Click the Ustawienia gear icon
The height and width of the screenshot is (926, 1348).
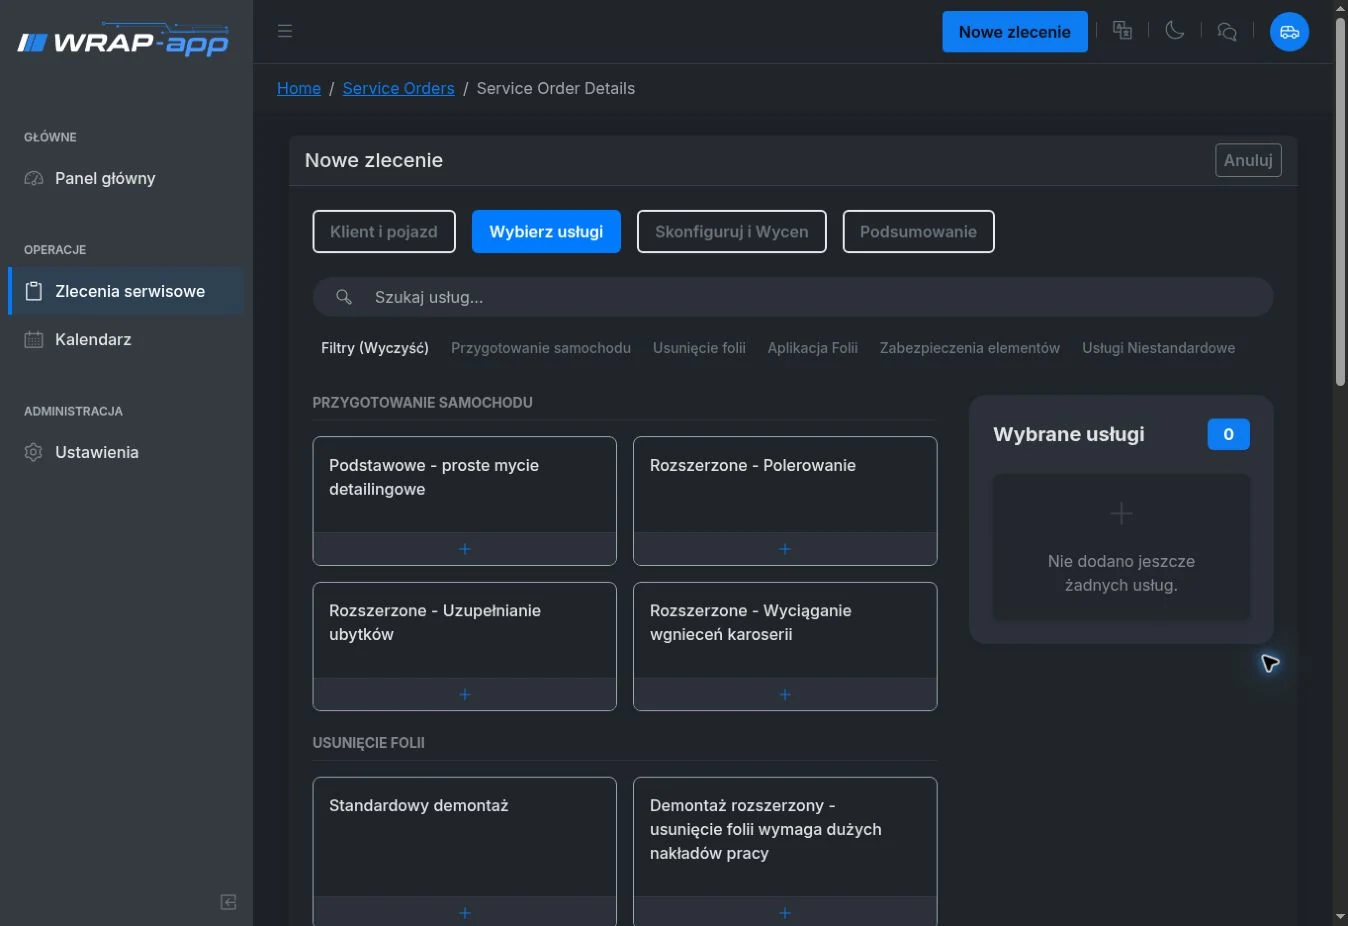[x=34, y=452]
